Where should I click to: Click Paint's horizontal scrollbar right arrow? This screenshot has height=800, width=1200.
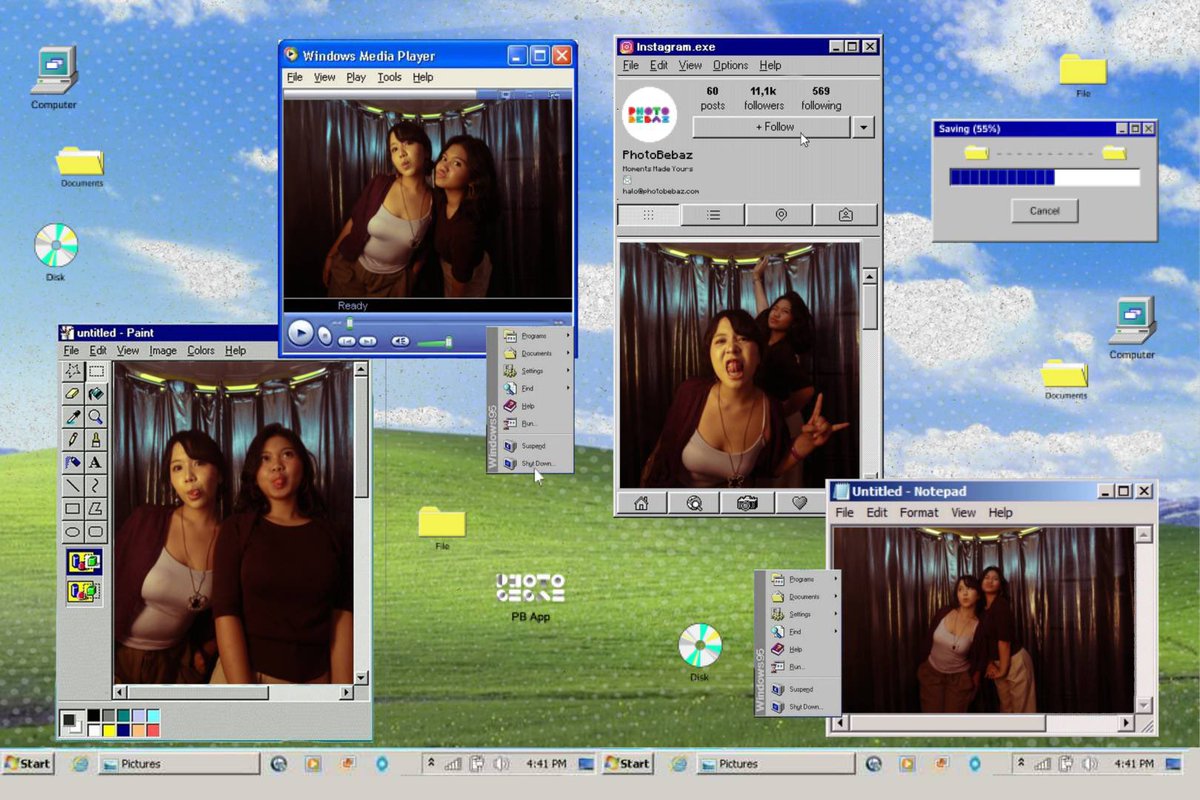(347, 693)
